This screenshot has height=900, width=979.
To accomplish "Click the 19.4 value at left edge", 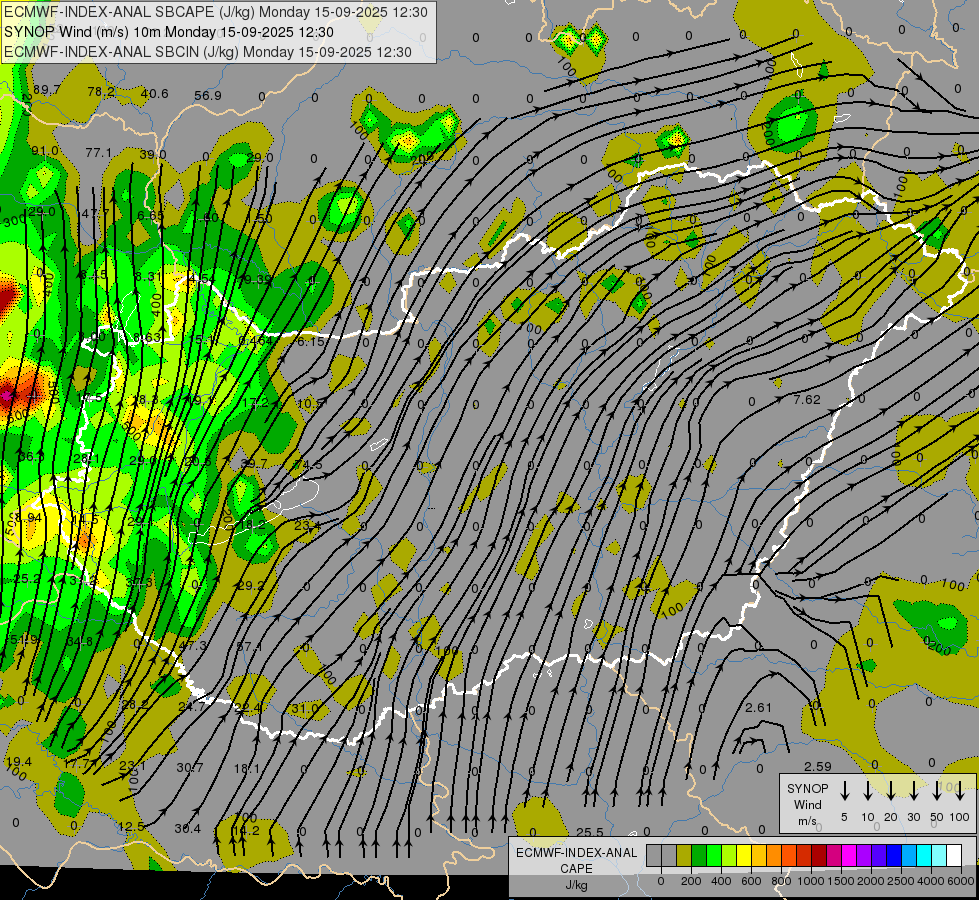I will pyautogui.click(x=18, y=761).
